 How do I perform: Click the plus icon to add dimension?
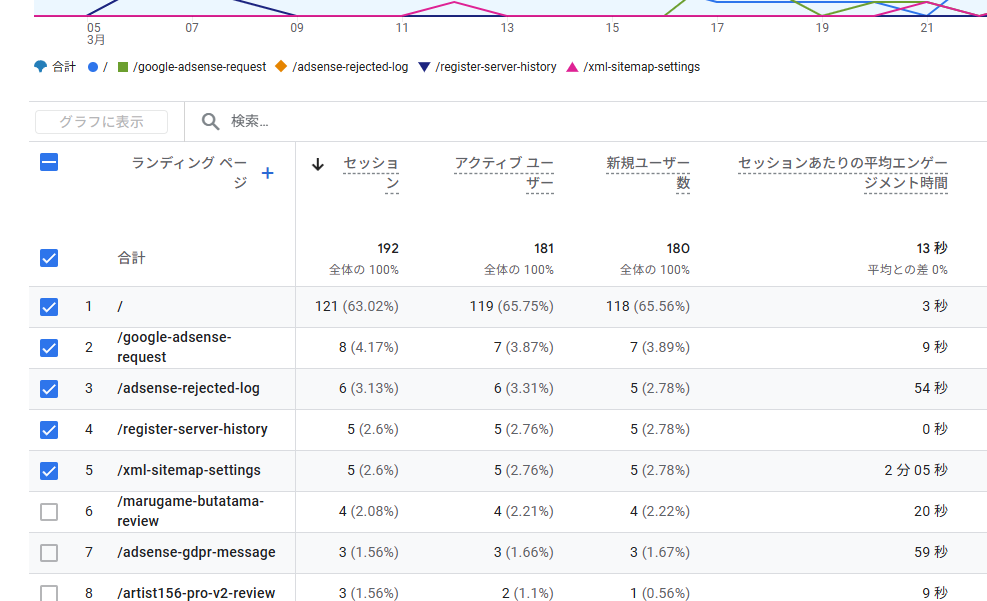coord(267,173)
